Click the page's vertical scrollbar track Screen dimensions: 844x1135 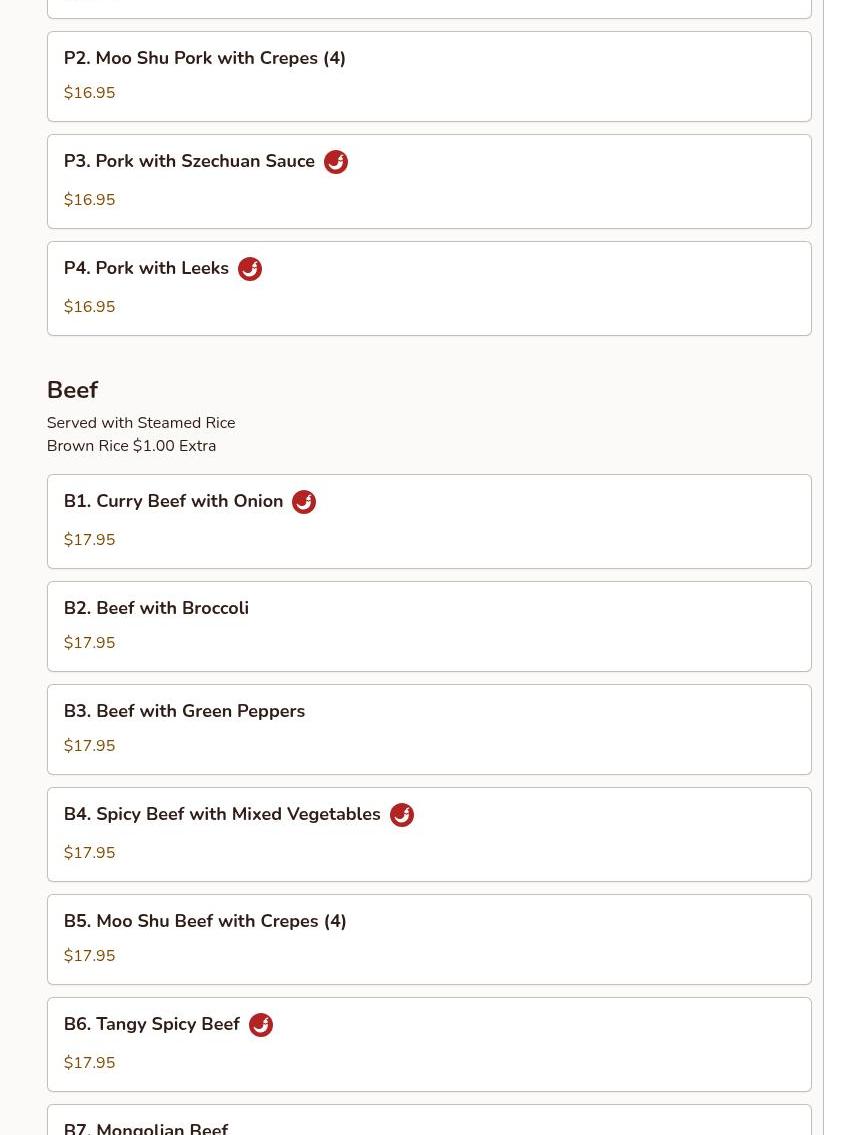(832, 568)
